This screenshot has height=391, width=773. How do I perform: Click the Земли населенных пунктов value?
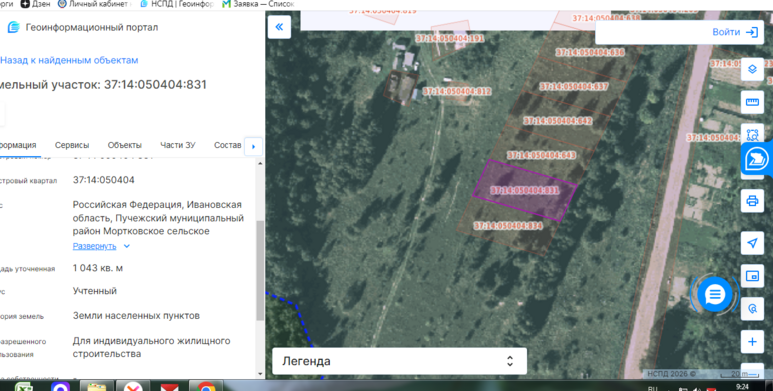click(x=136, y=316)
